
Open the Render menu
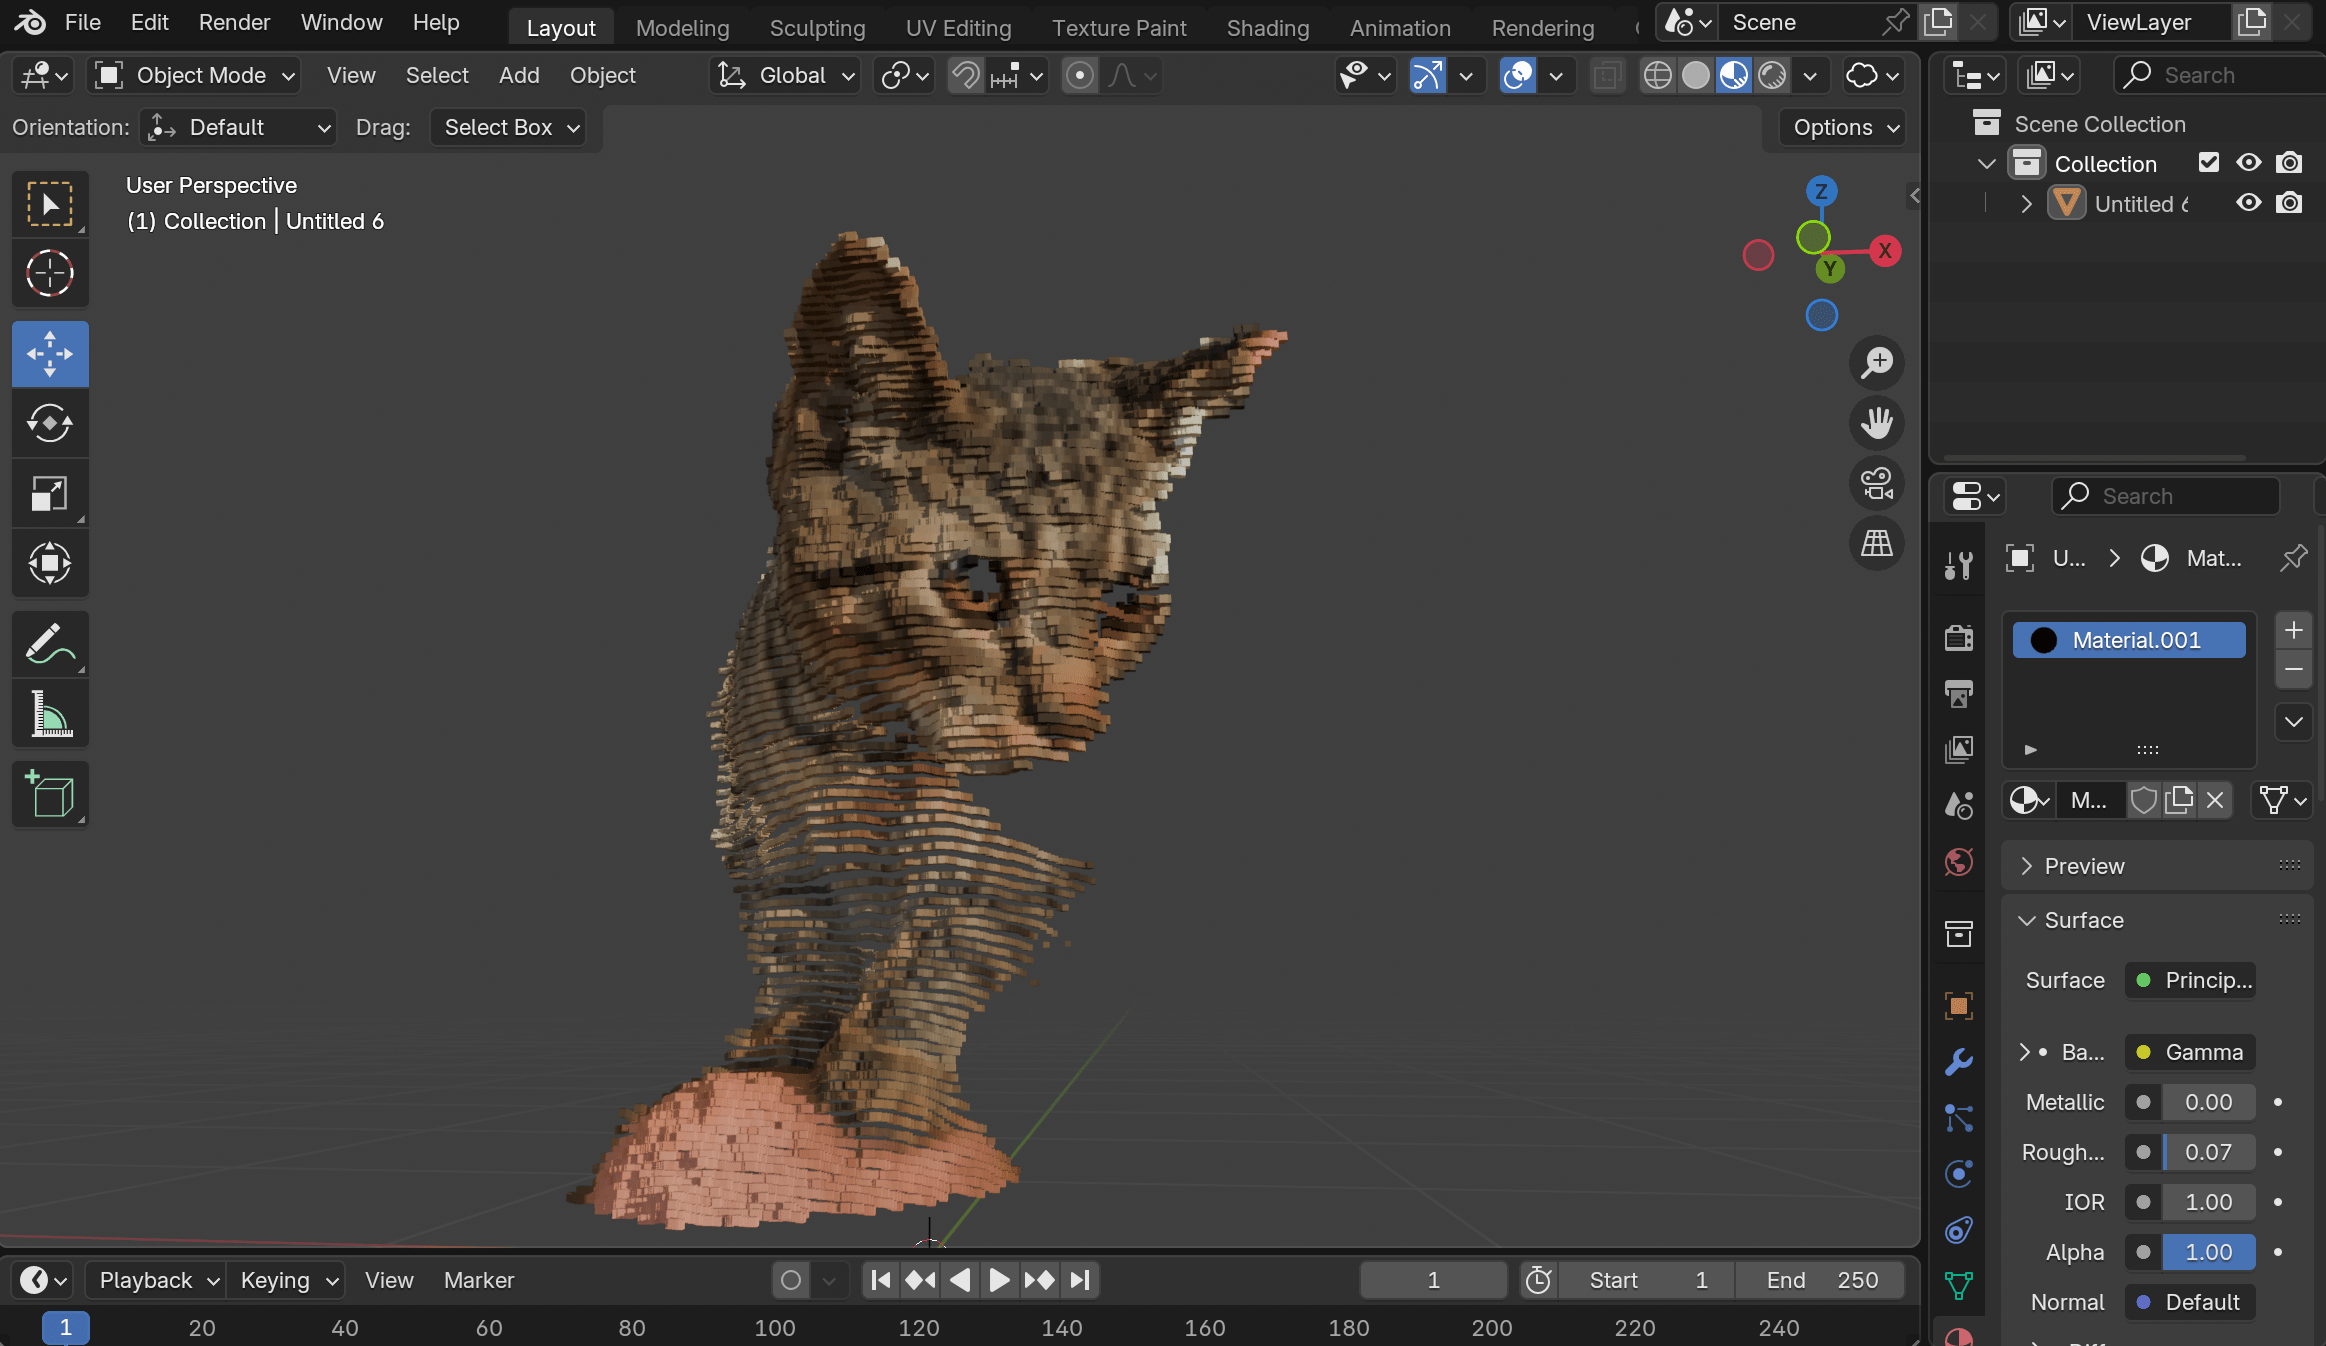pos(234,22)
